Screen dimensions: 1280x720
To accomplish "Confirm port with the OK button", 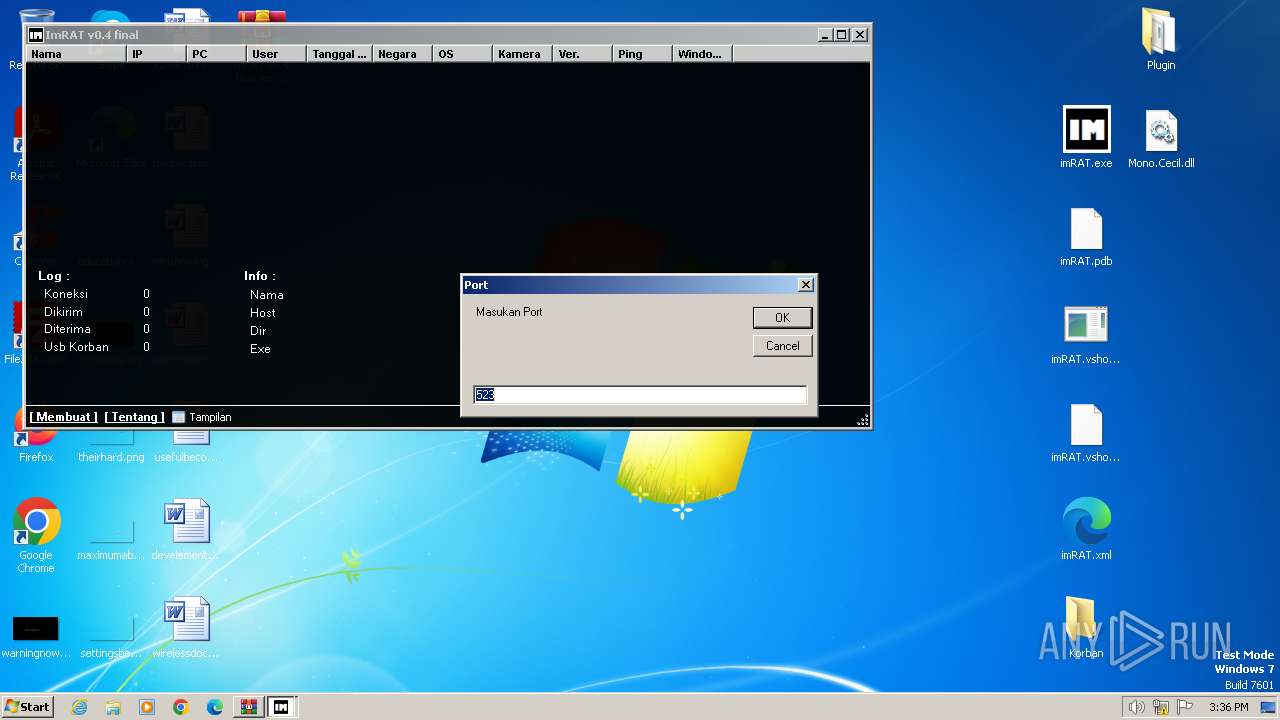I will tap(782, 317).
